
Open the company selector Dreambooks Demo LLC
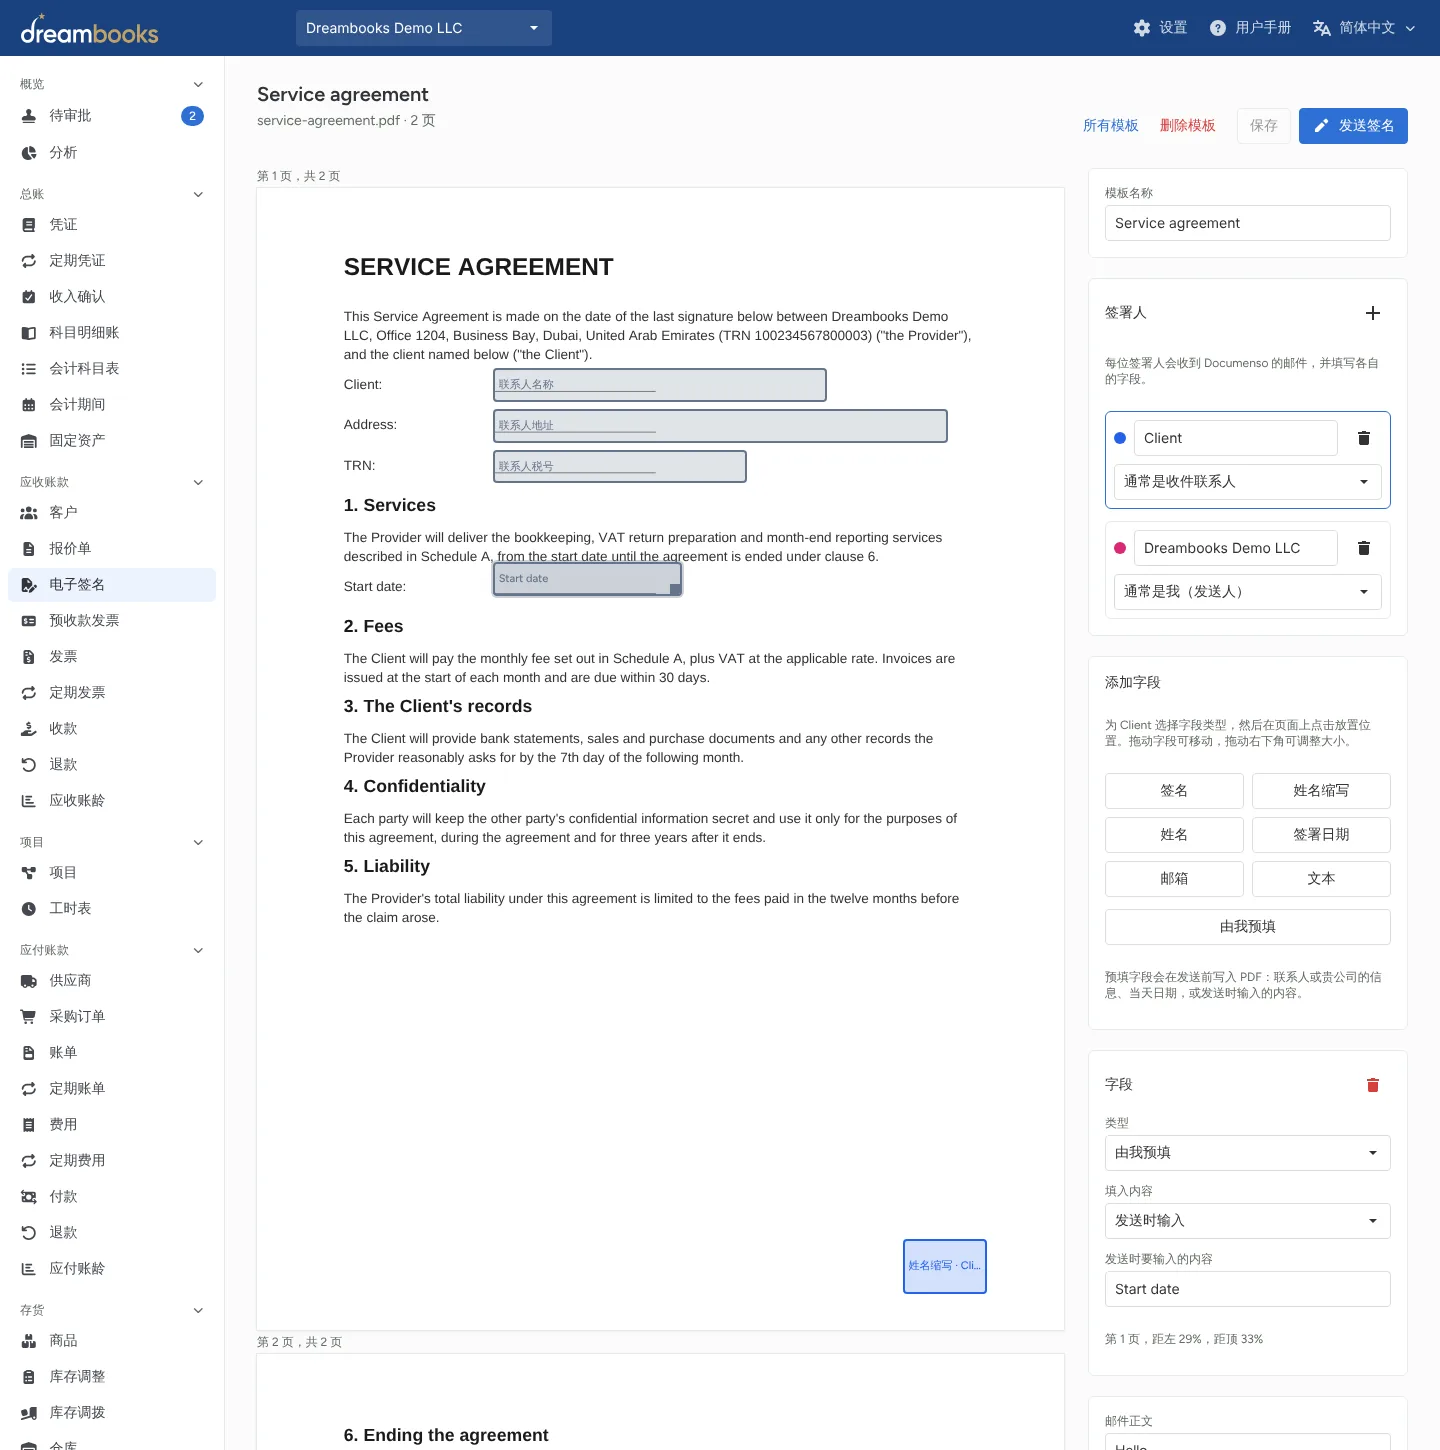424,28
